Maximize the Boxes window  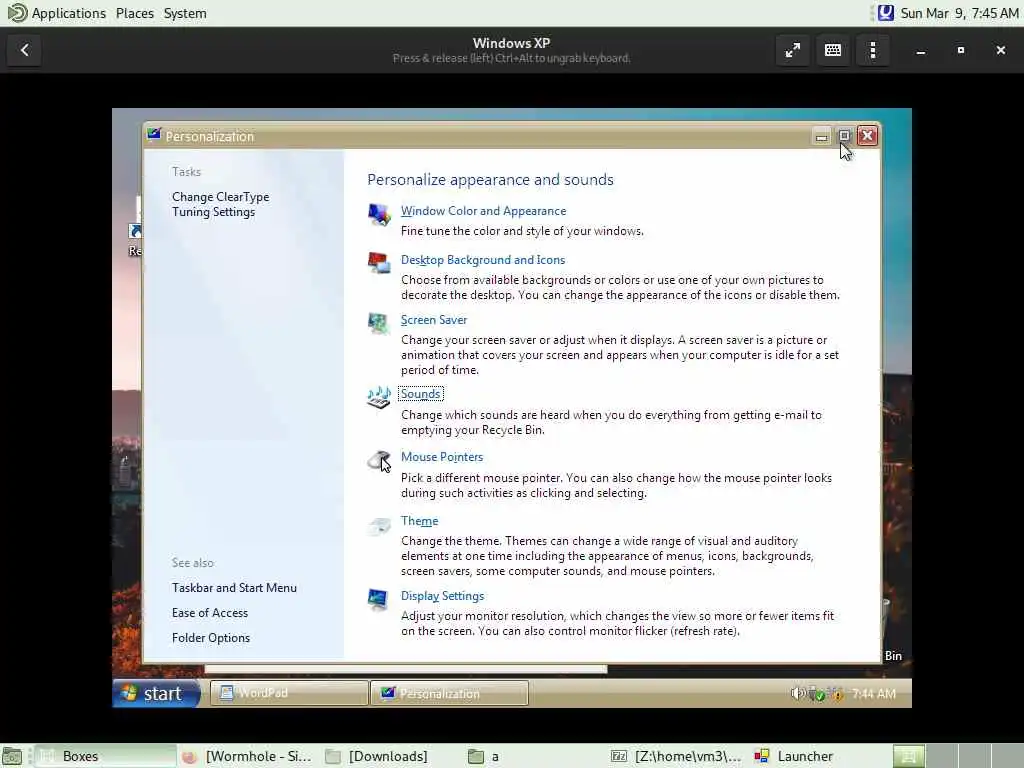pos(961,50)
